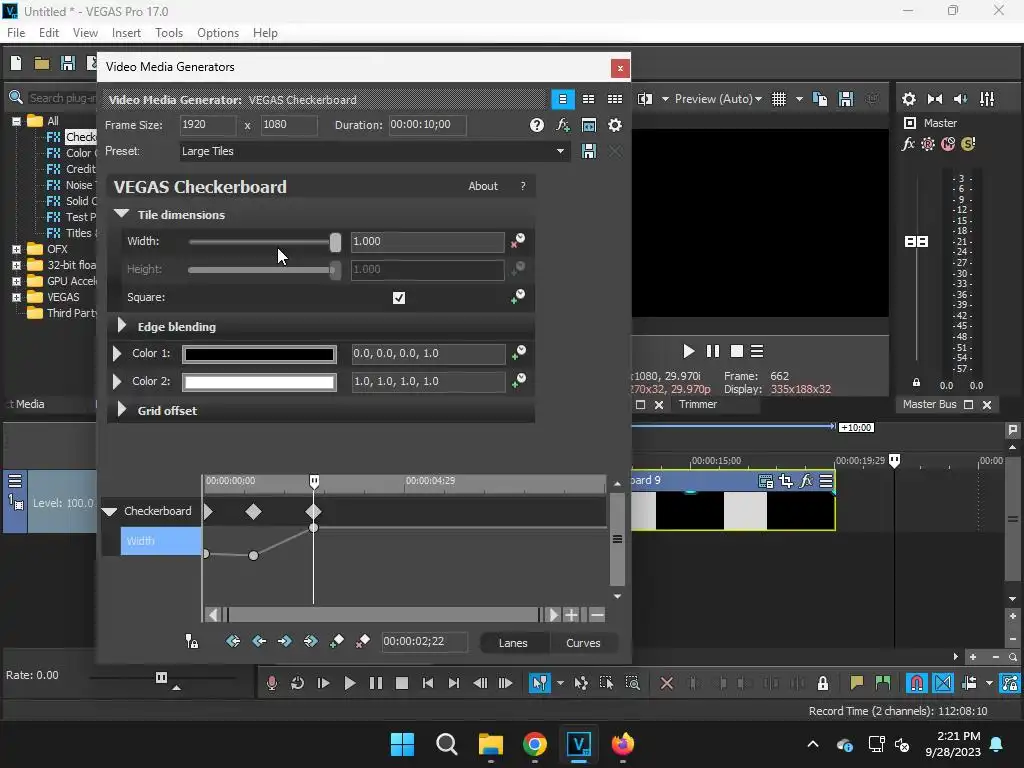Toggle animation for Square parameter
The image size is (1024, 768).
518,296
